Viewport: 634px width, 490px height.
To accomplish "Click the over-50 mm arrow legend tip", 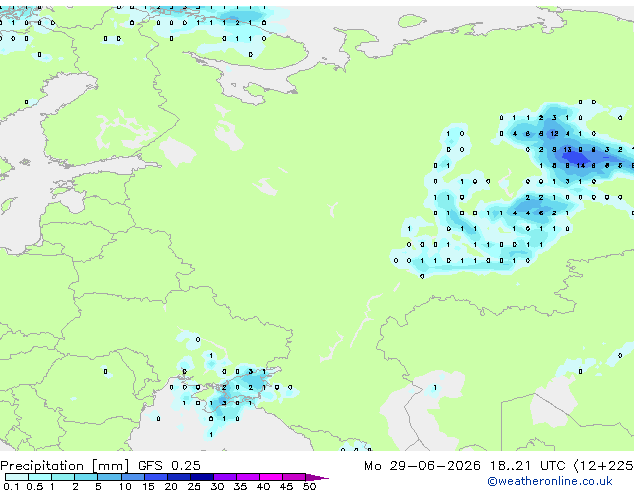I will click(317, 477).
